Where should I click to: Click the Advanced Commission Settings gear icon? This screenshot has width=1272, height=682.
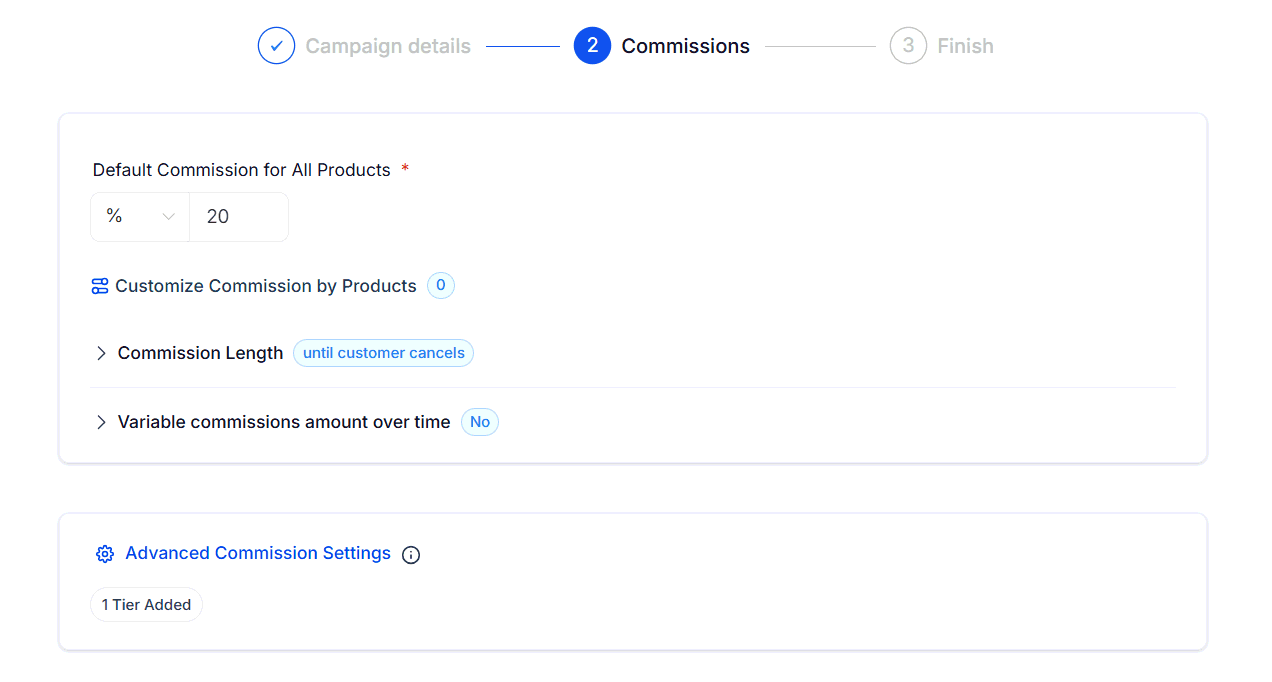point(105,554)
